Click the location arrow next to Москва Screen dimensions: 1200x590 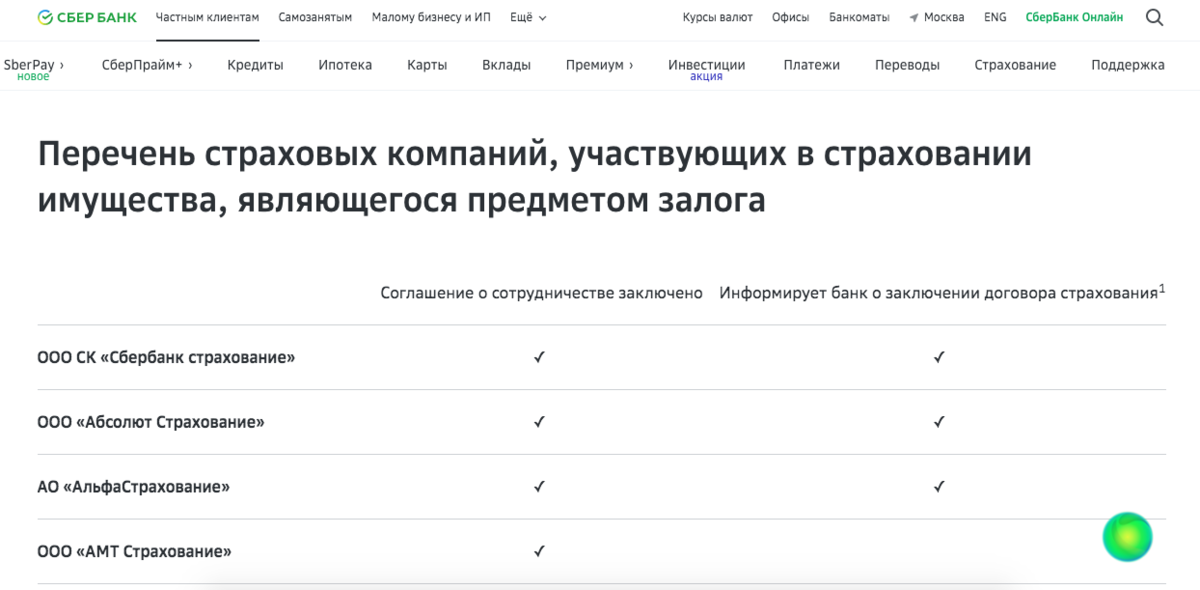pos(914,18)
